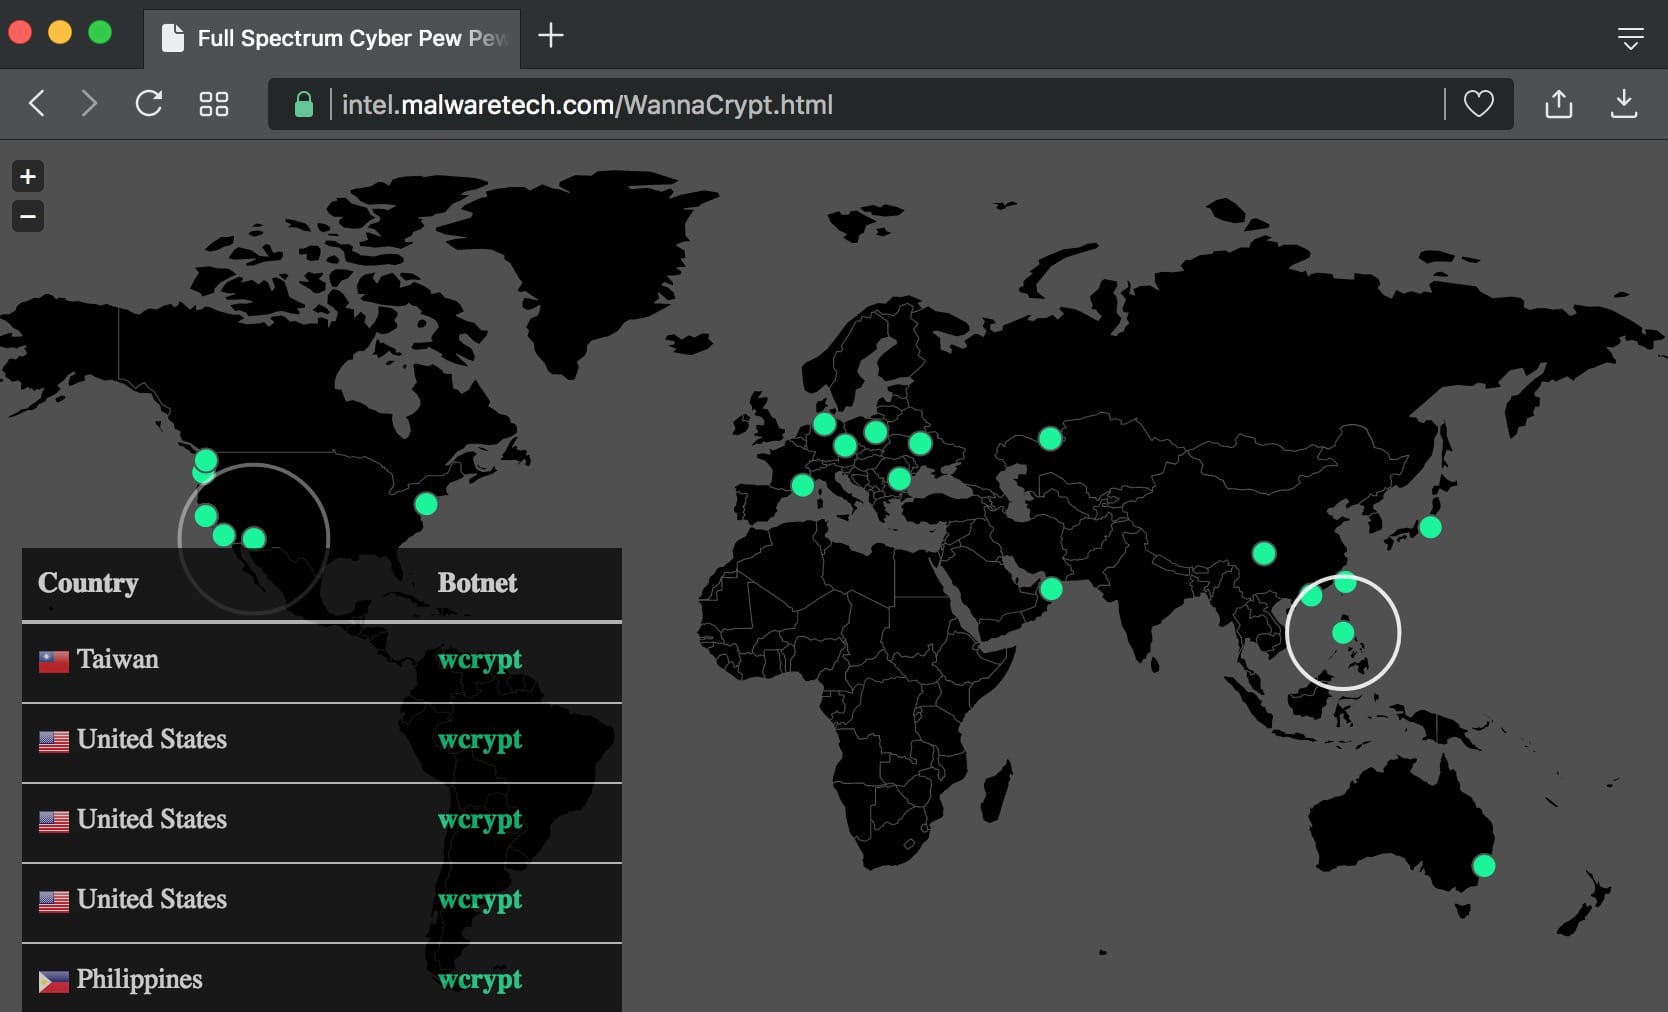1668x1012 pixels.
Task: Reload the WannaCrypt map page
Action: (x=149, y=103)
